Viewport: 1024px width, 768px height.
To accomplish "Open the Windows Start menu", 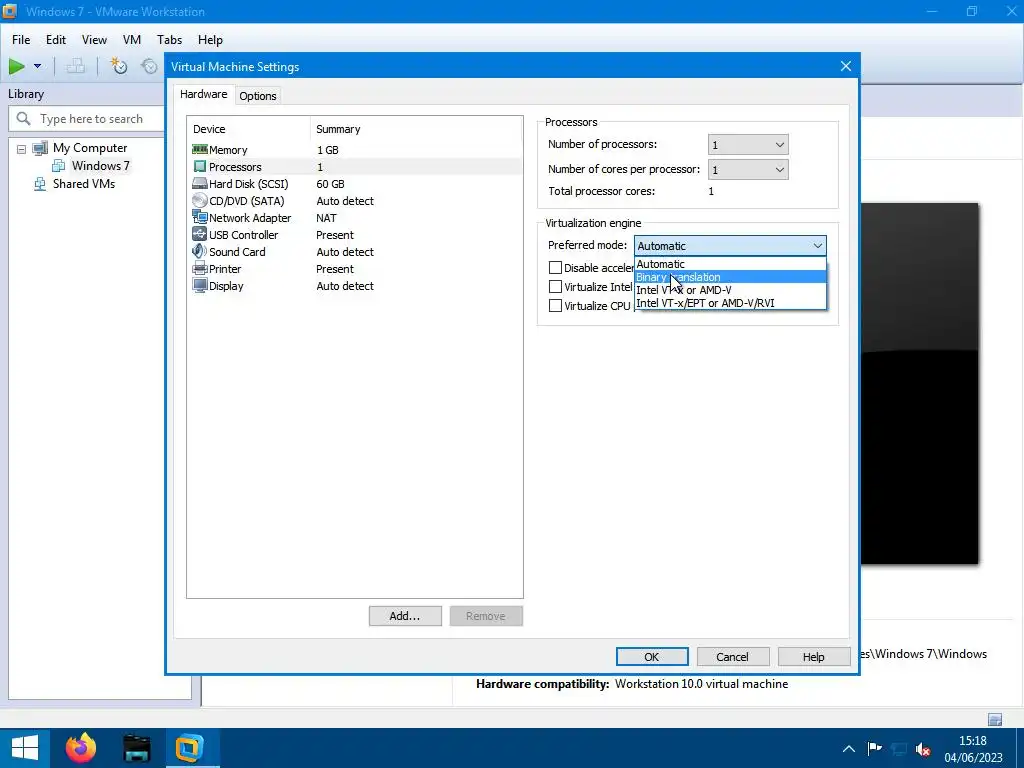I will pyautogui.click(x=25, y=748).
